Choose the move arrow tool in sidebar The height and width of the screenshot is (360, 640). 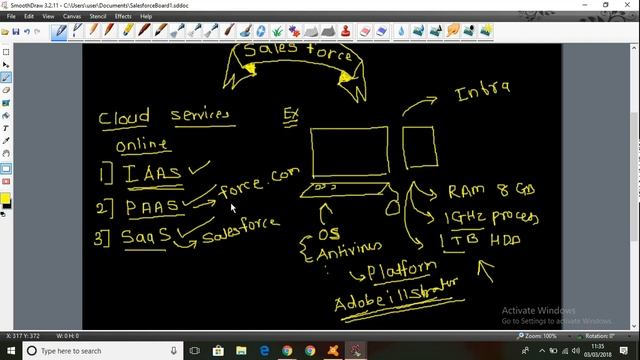pyautogui.click(x=6, y=64)
